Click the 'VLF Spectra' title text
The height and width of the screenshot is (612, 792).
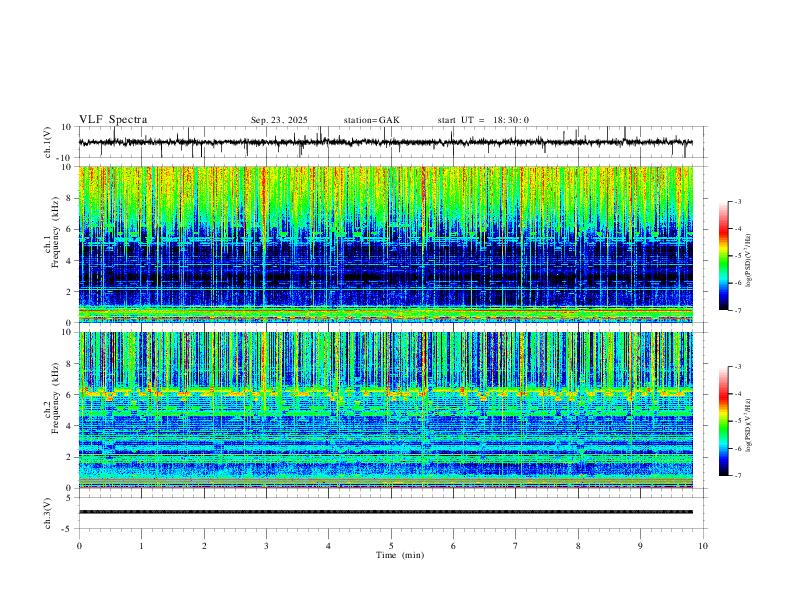tap(113, 120)
